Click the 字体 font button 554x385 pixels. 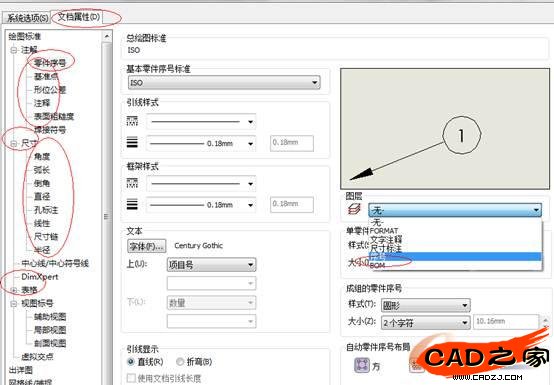pos(146,246)
